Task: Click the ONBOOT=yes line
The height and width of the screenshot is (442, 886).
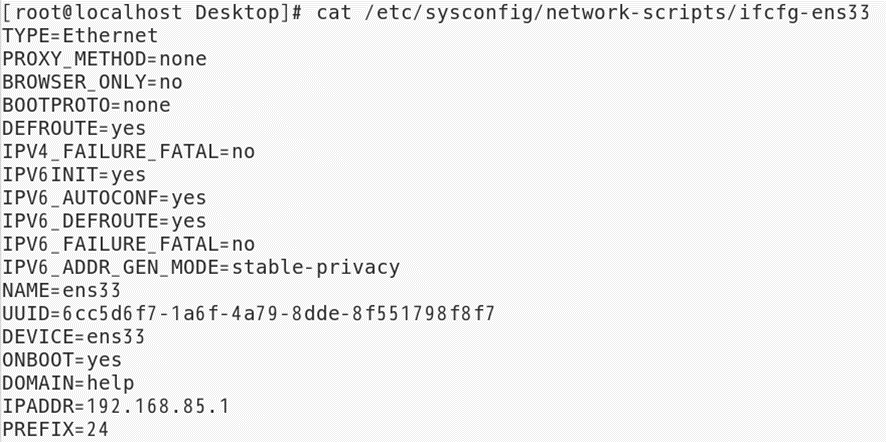Action: pyautogui.click(x=62, y=361)
